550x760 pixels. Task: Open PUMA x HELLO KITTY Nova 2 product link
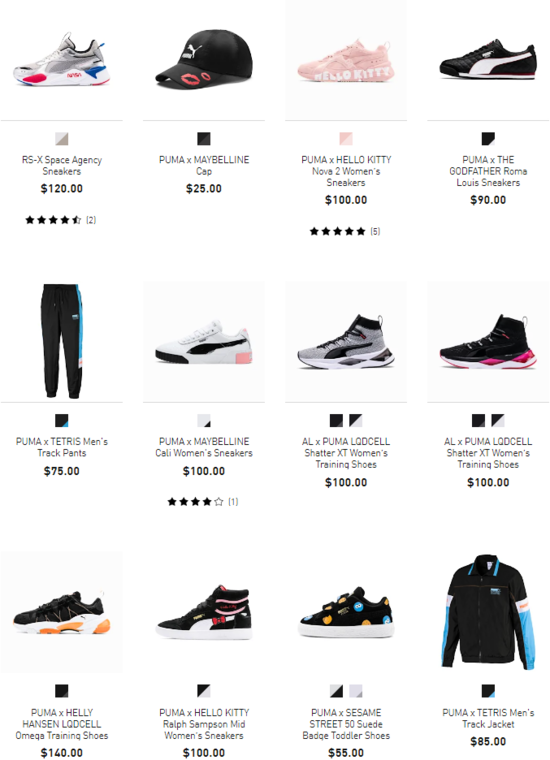click(x=346, y=171)
